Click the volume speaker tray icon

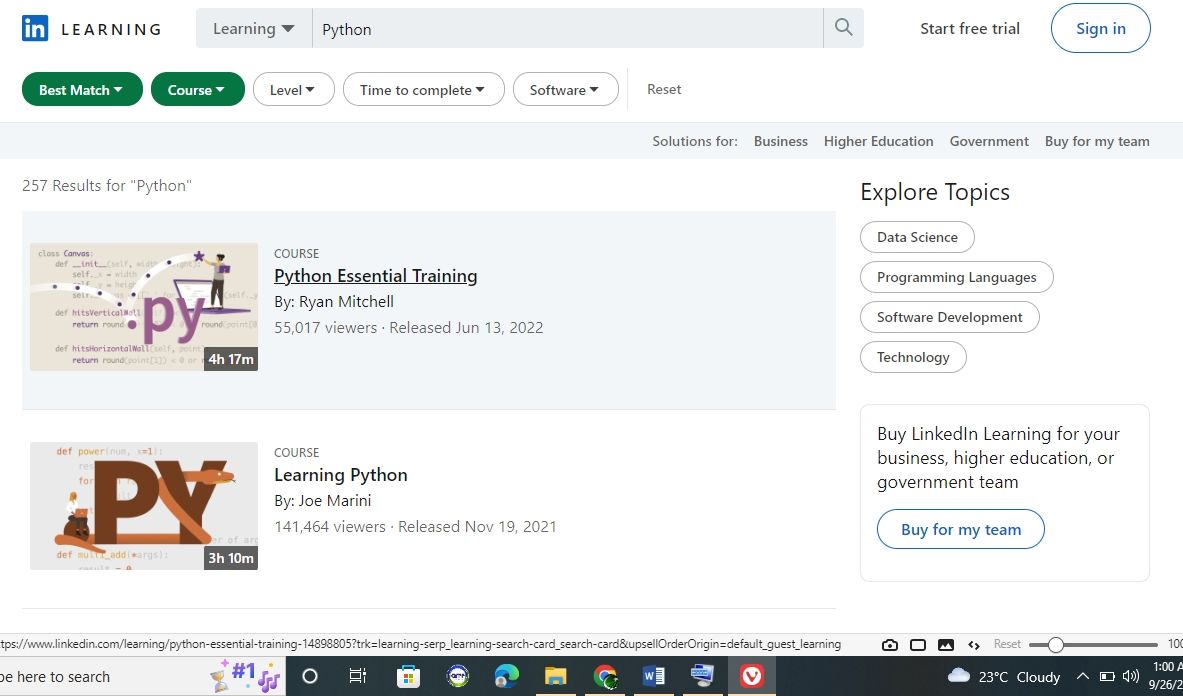1130,676
